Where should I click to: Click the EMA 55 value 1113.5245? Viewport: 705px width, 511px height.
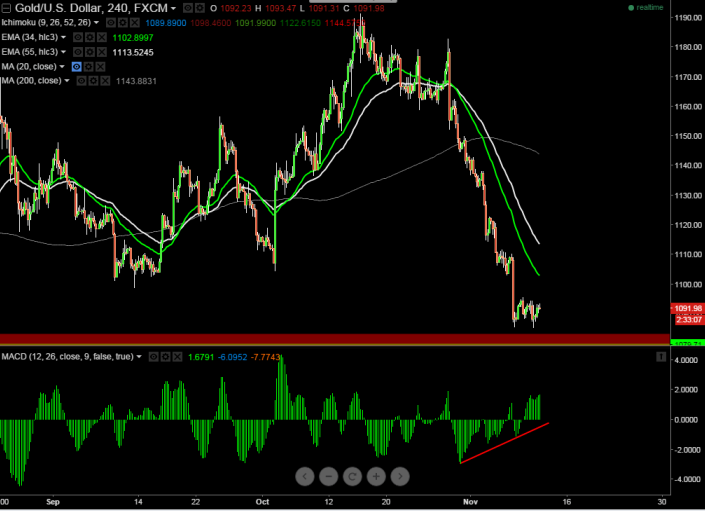point(133,53)
